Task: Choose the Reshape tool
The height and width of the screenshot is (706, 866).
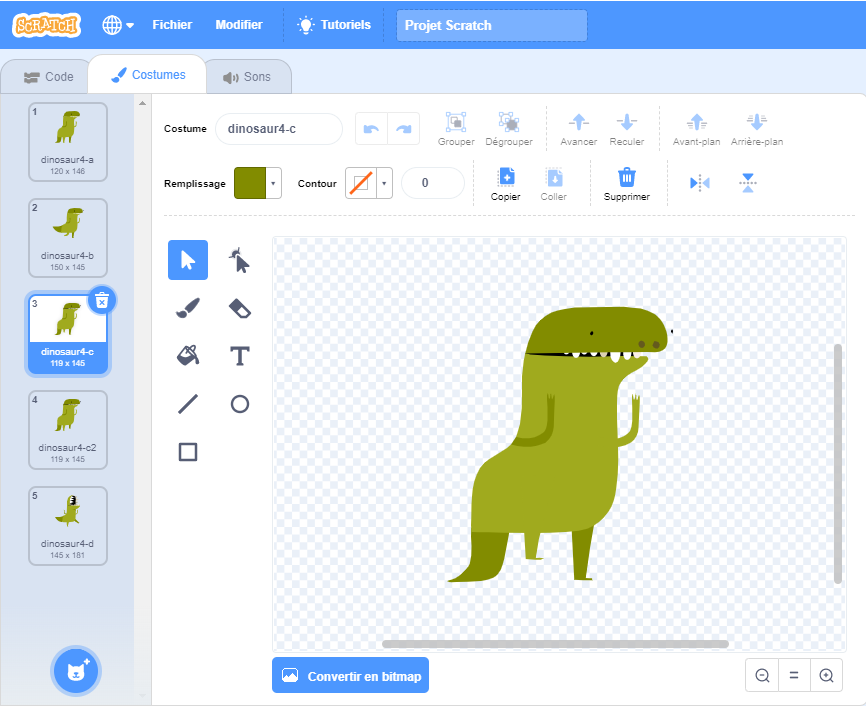Action: (x=240, y=260)
